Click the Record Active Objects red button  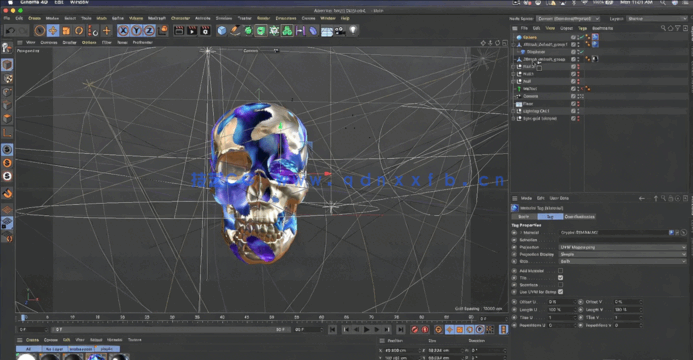(x=415, y=330)
